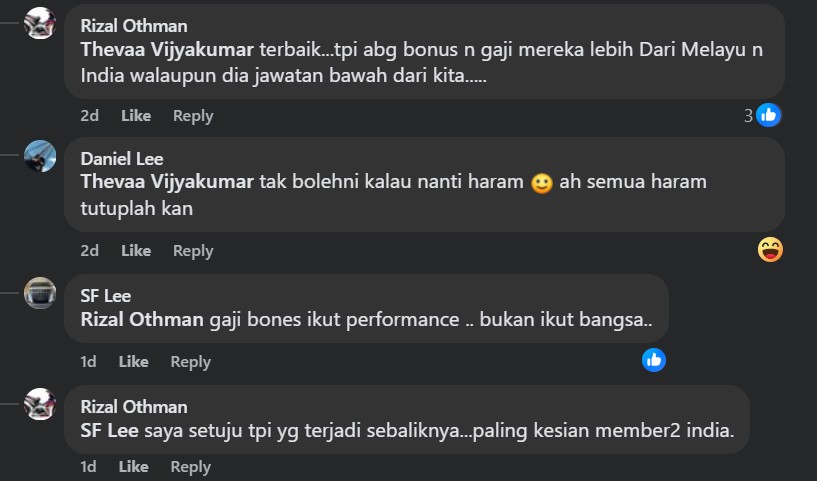Reply to Daniel Lee's comment
817x481 pixels.
tap(193, 251)
